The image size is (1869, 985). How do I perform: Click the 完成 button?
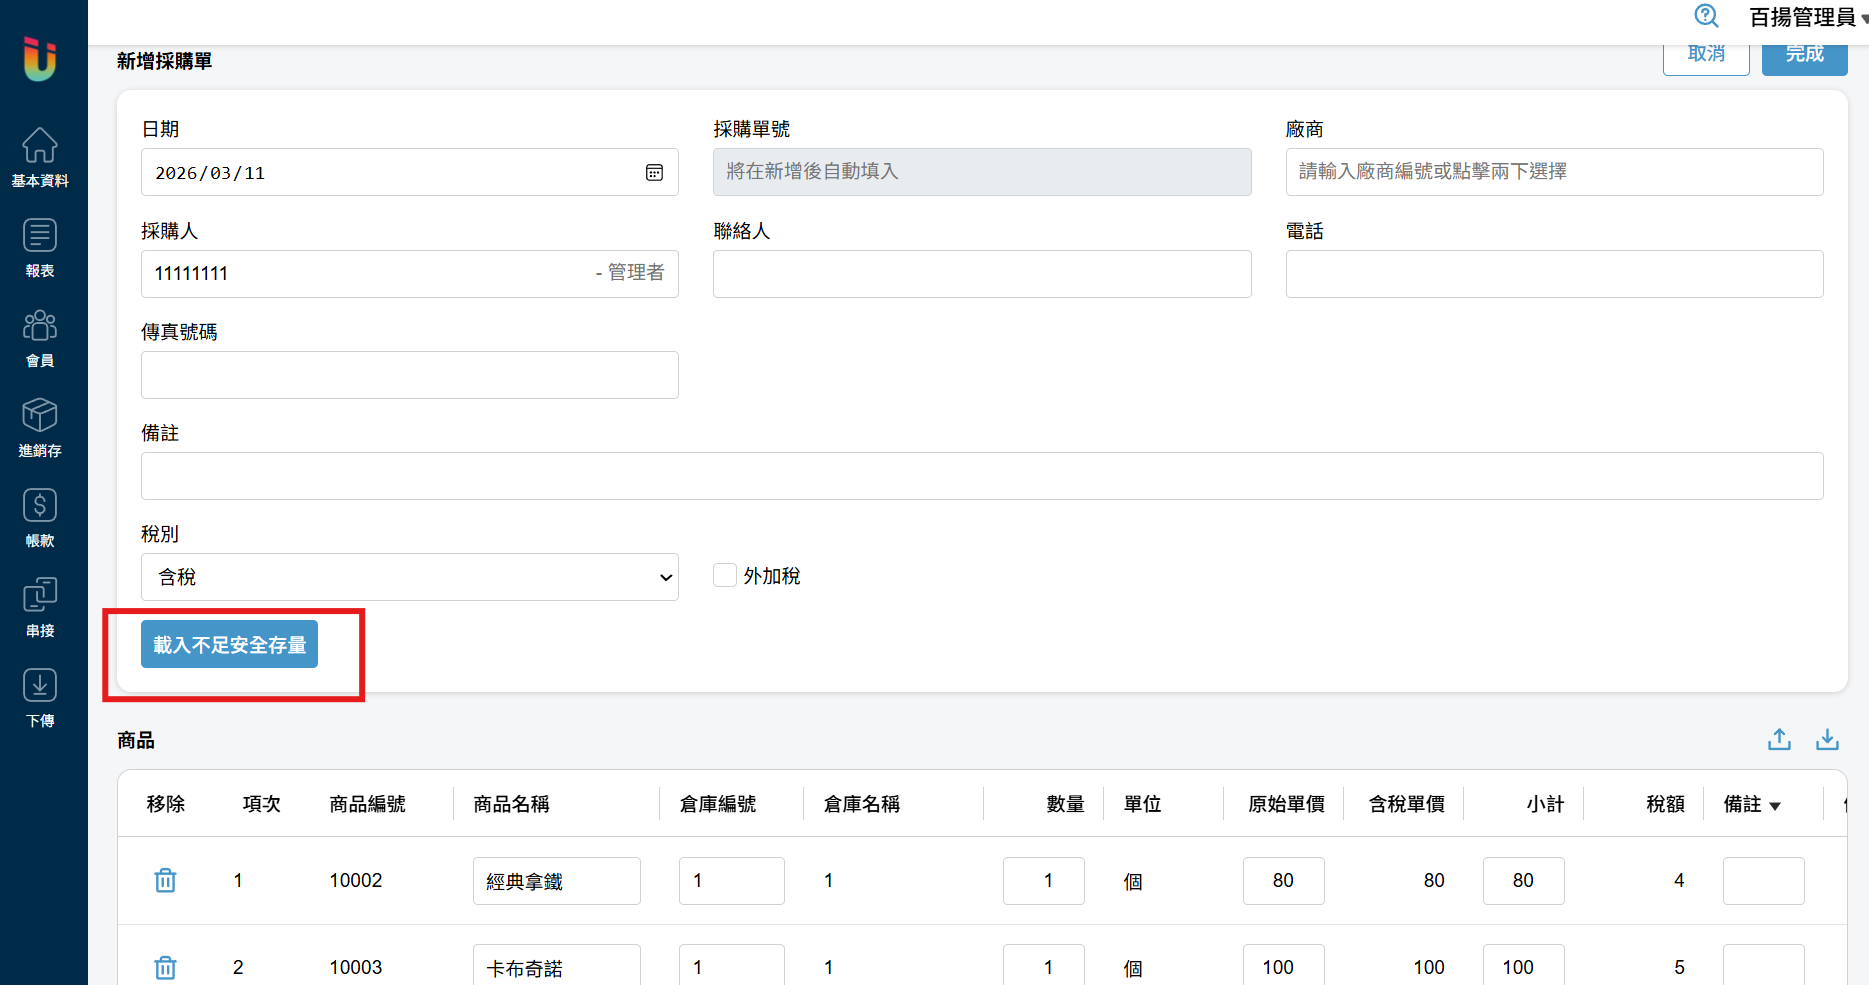(1804, 55)
